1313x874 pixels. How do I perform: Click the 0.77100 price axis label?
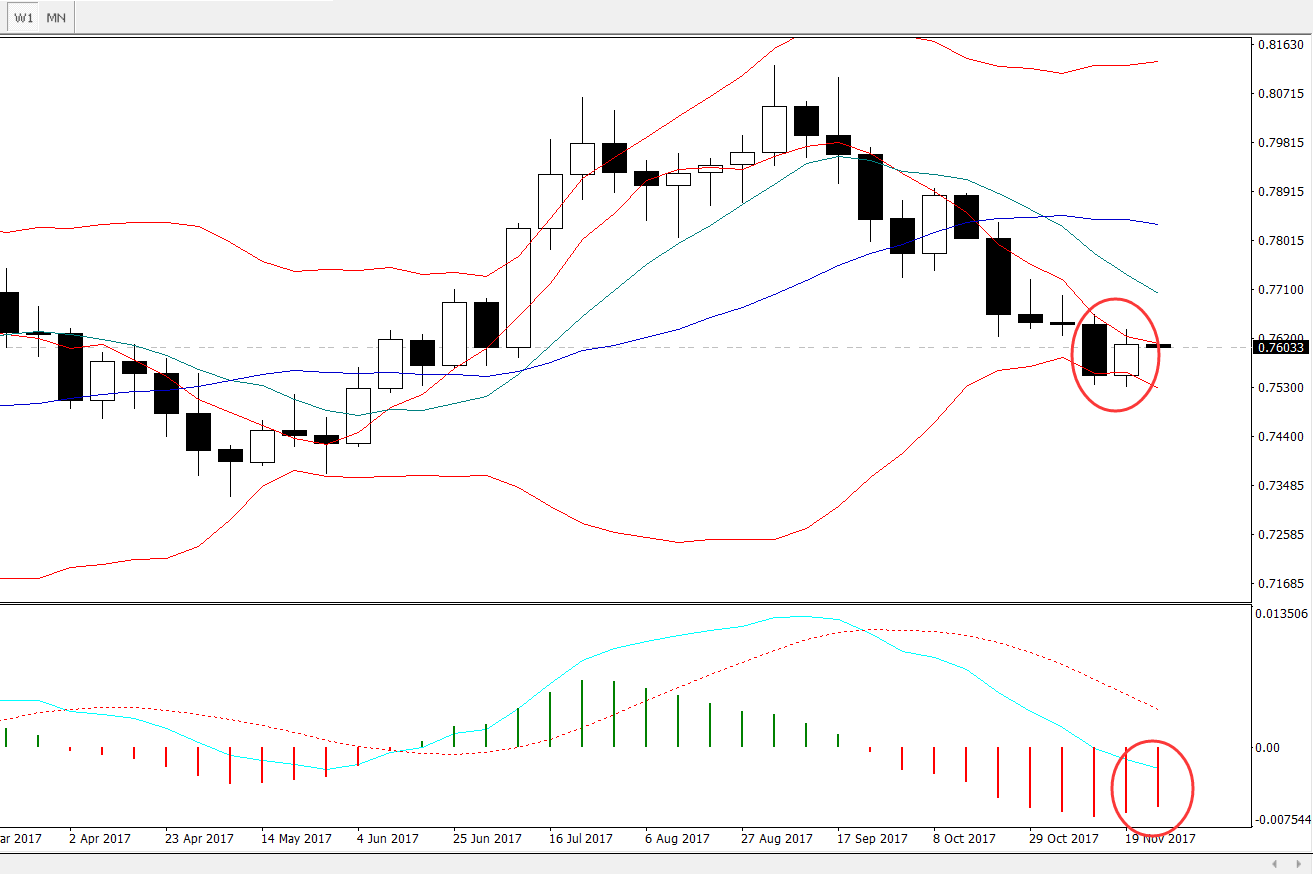(x=1283, y=290)
